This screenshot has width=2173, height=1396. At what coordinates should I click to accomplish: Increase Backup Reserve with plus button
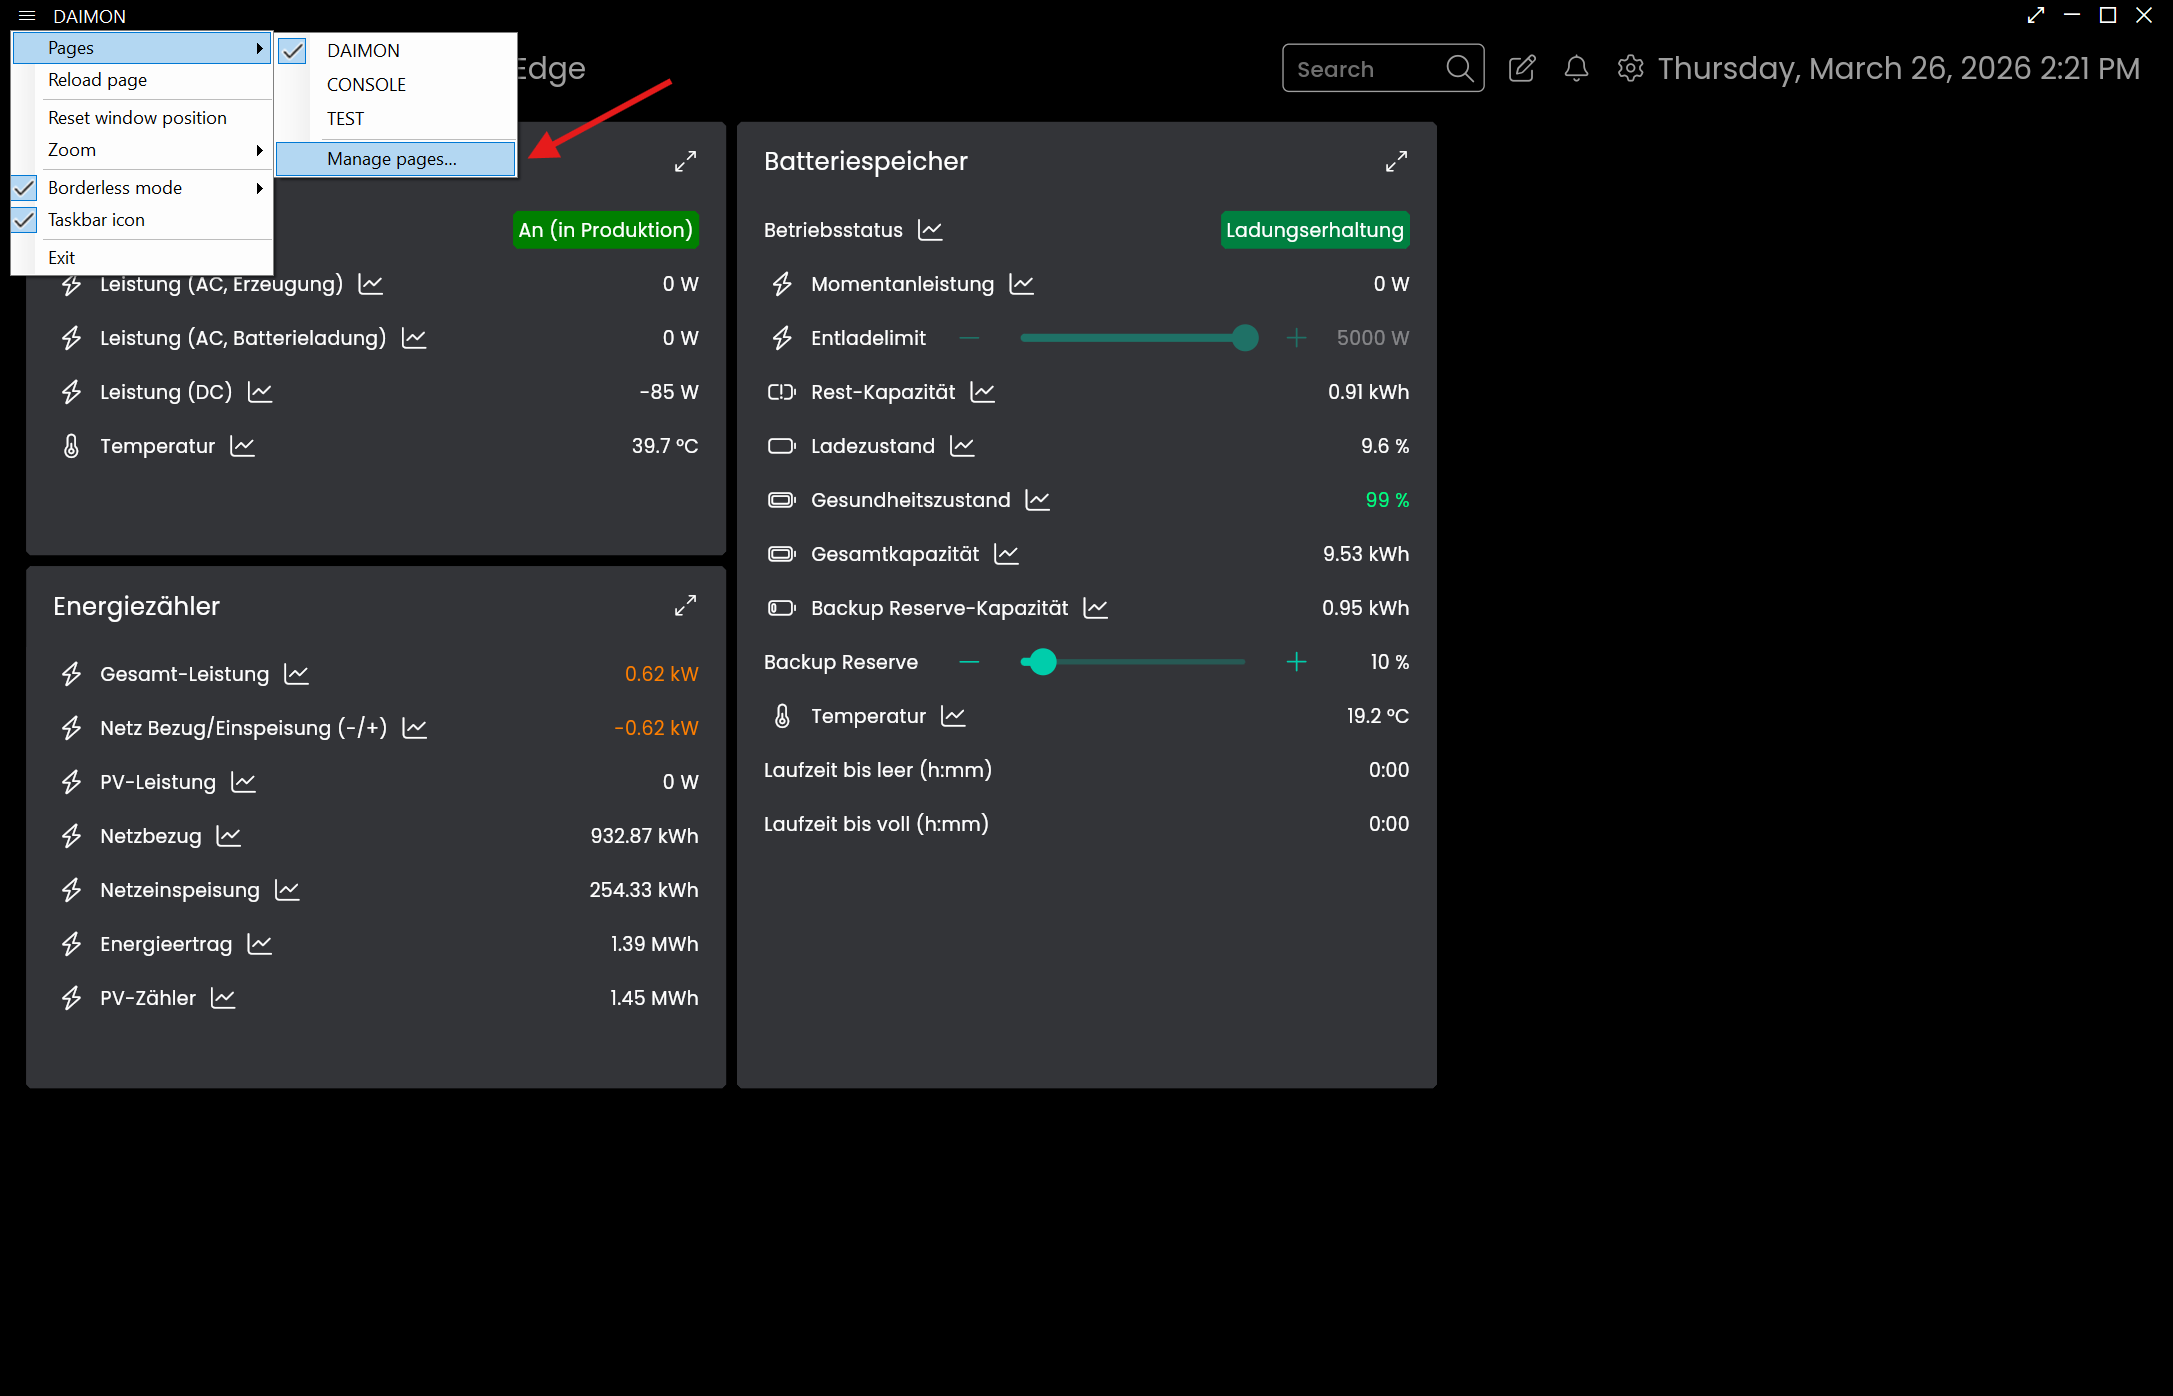click(x=1296, y=662)
